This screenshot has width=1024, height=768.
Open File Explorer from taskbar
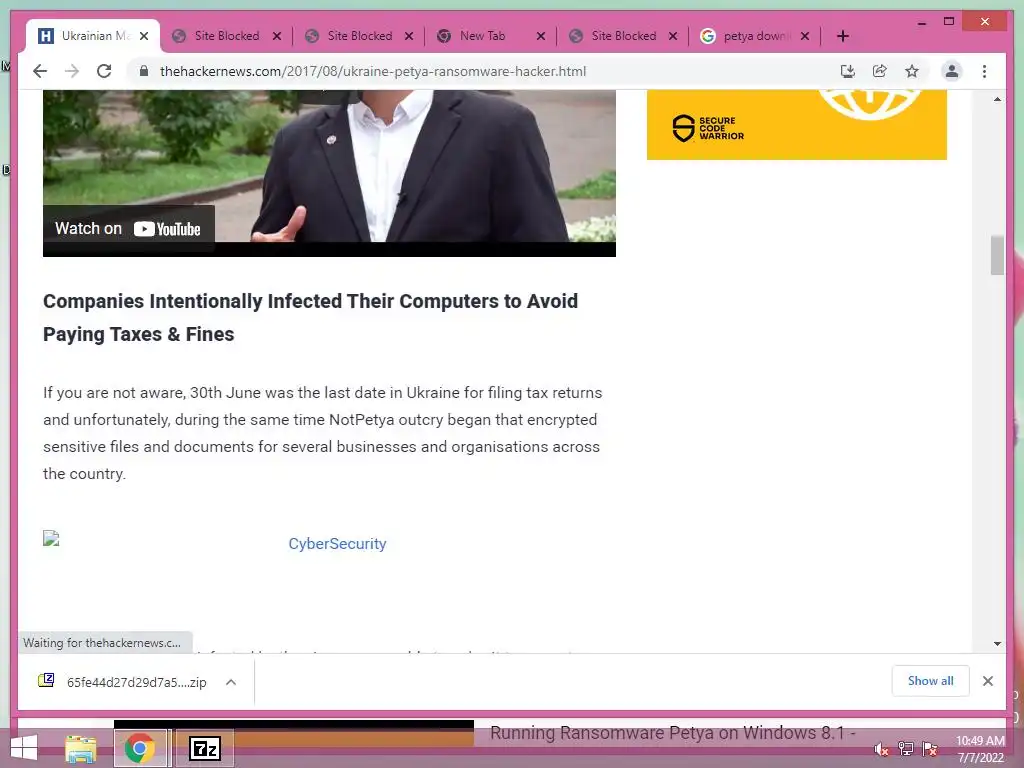coord(81,748)
